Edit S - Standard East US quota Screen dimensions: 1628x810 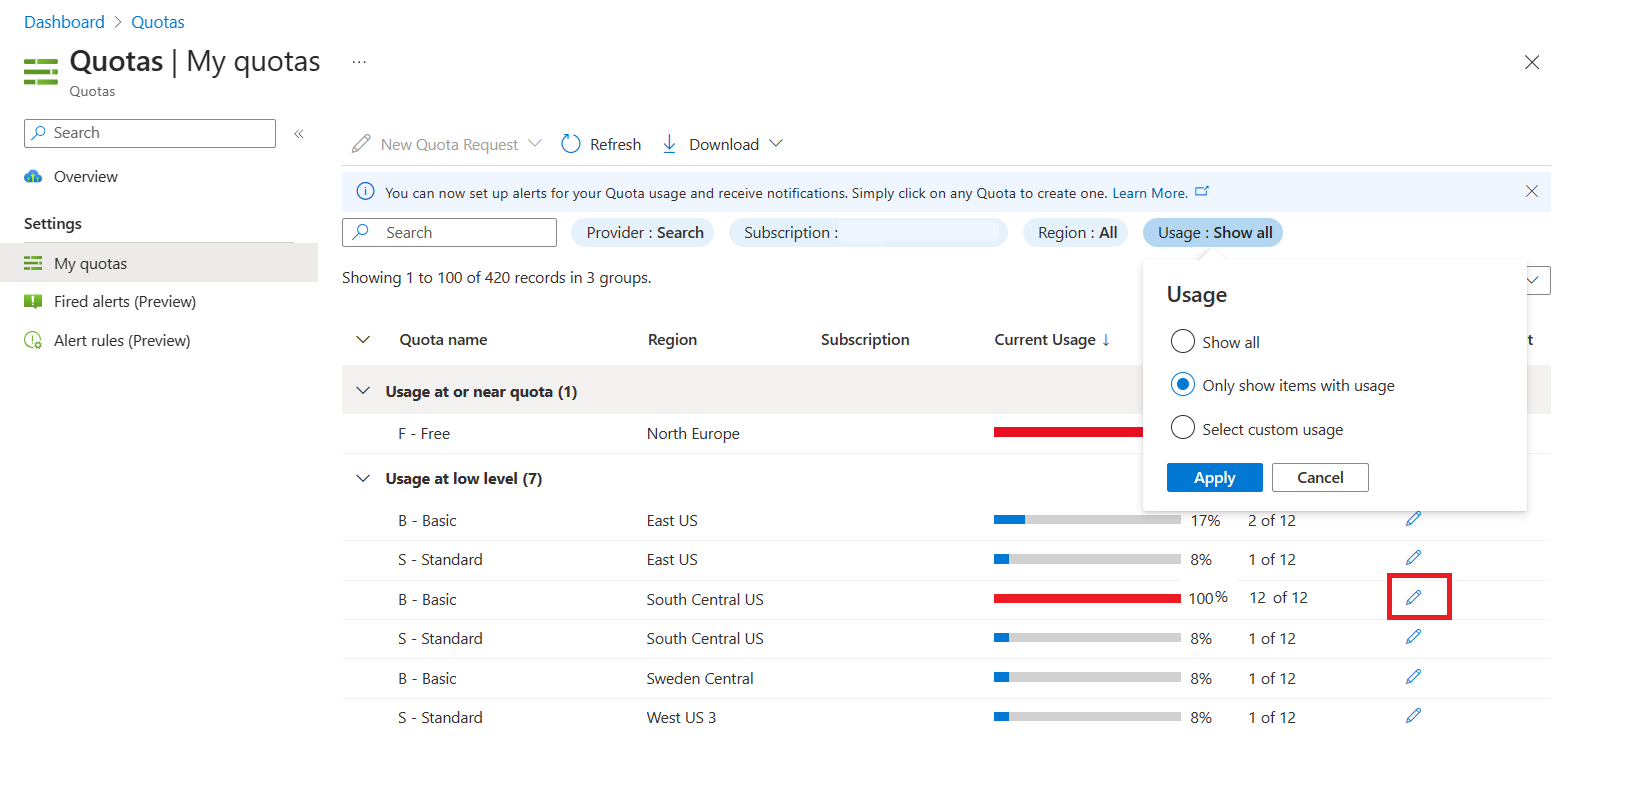pos(1413,557)
